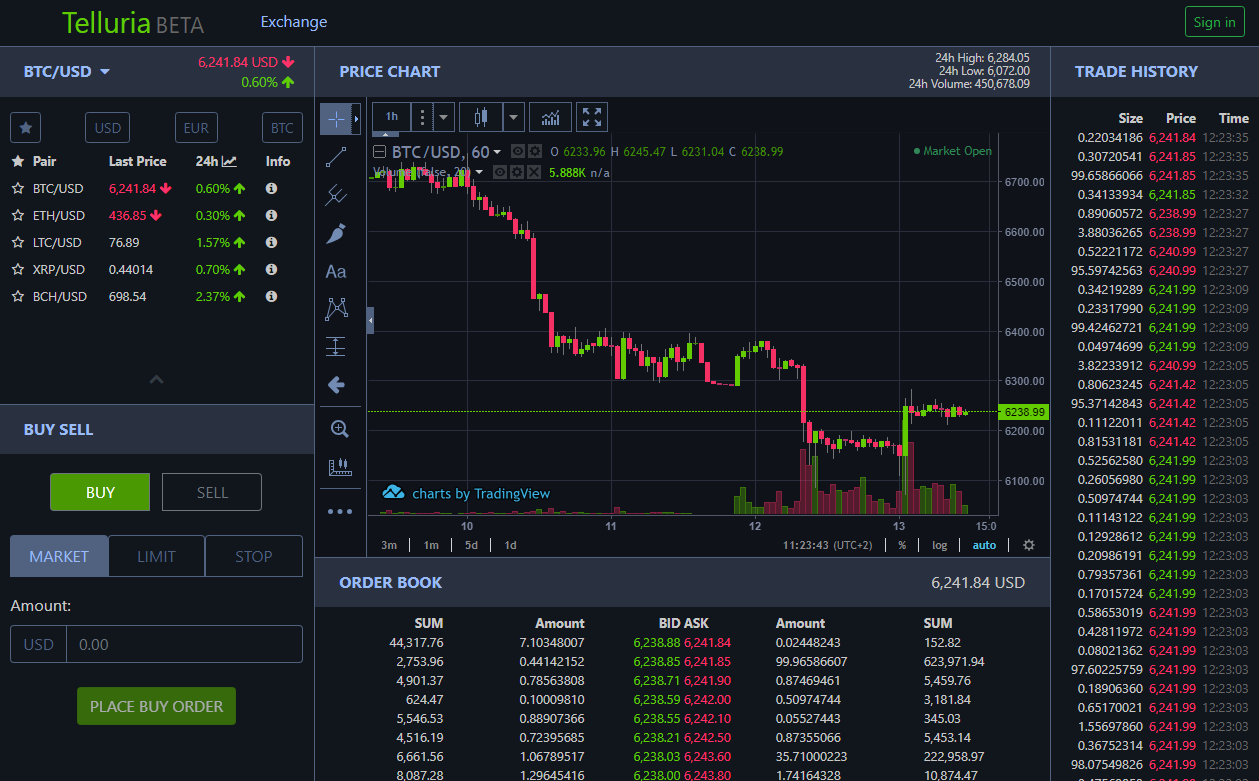Favorite the BTC/USD pair star
Viewport: 1259px width, 781px height.
pyautogui.click(x=17, y=188)
